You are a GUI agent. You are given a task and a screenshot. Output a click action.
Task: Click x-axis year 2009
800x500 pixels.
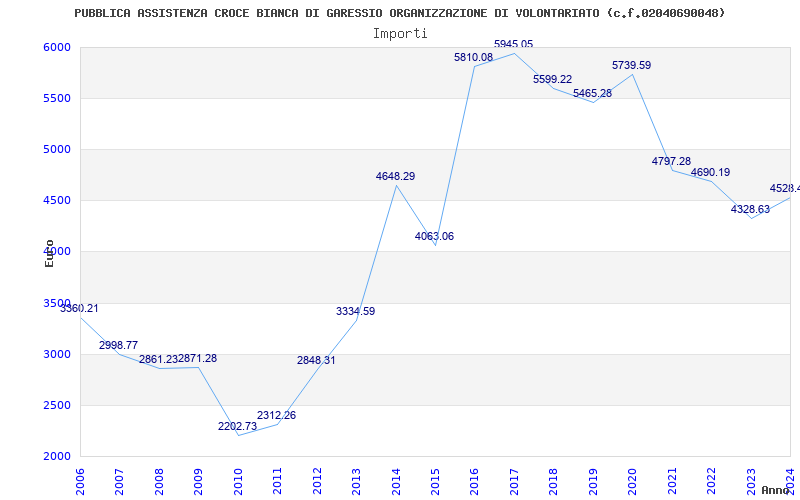click(x=198, y=481)
